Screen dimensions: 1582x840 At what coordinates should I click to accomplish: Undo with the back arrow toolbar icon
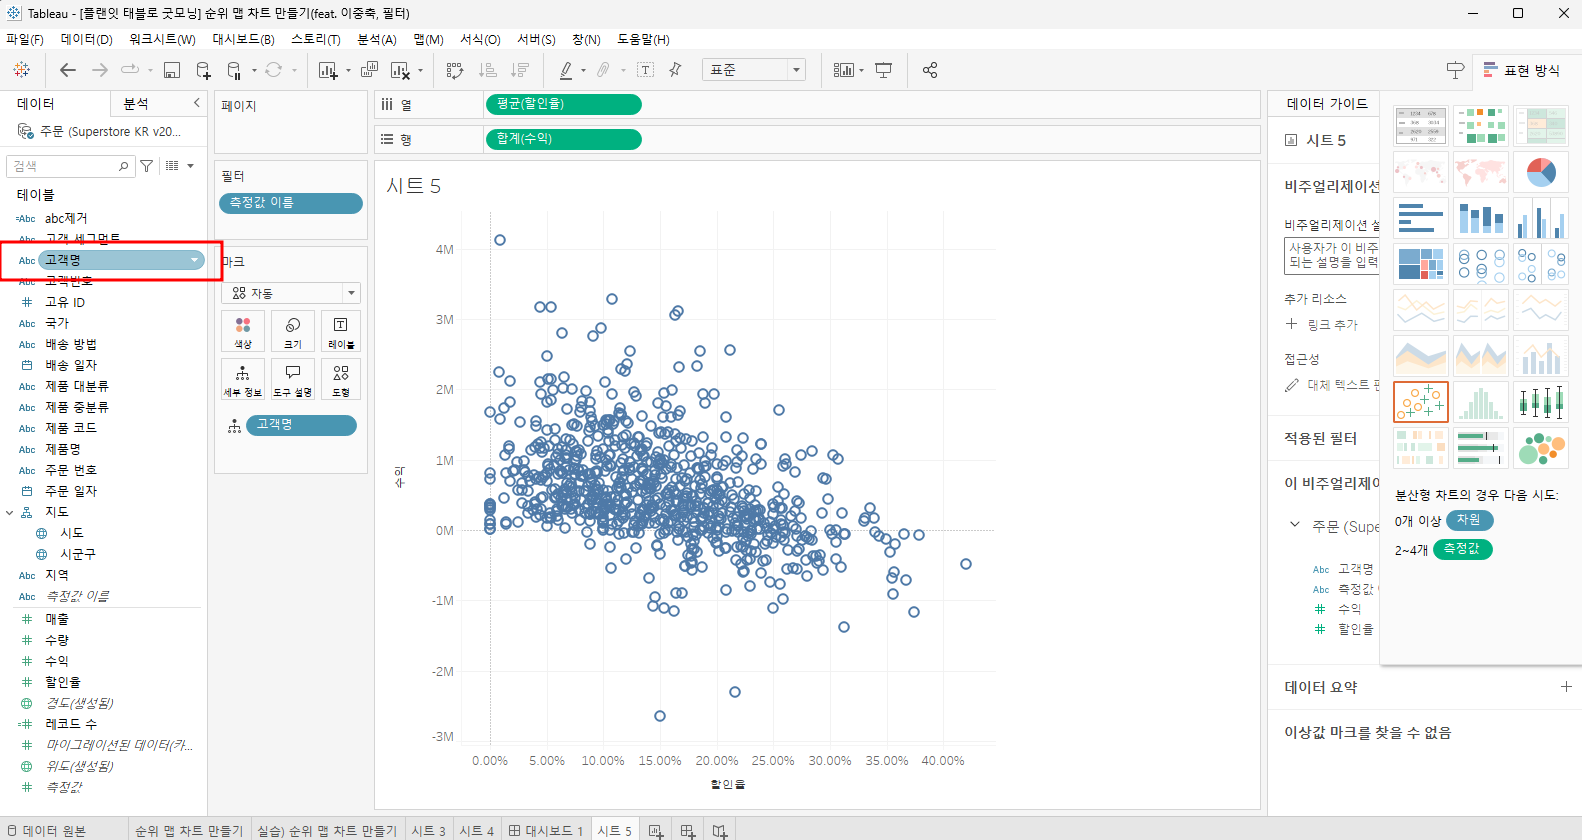(68, 70)
